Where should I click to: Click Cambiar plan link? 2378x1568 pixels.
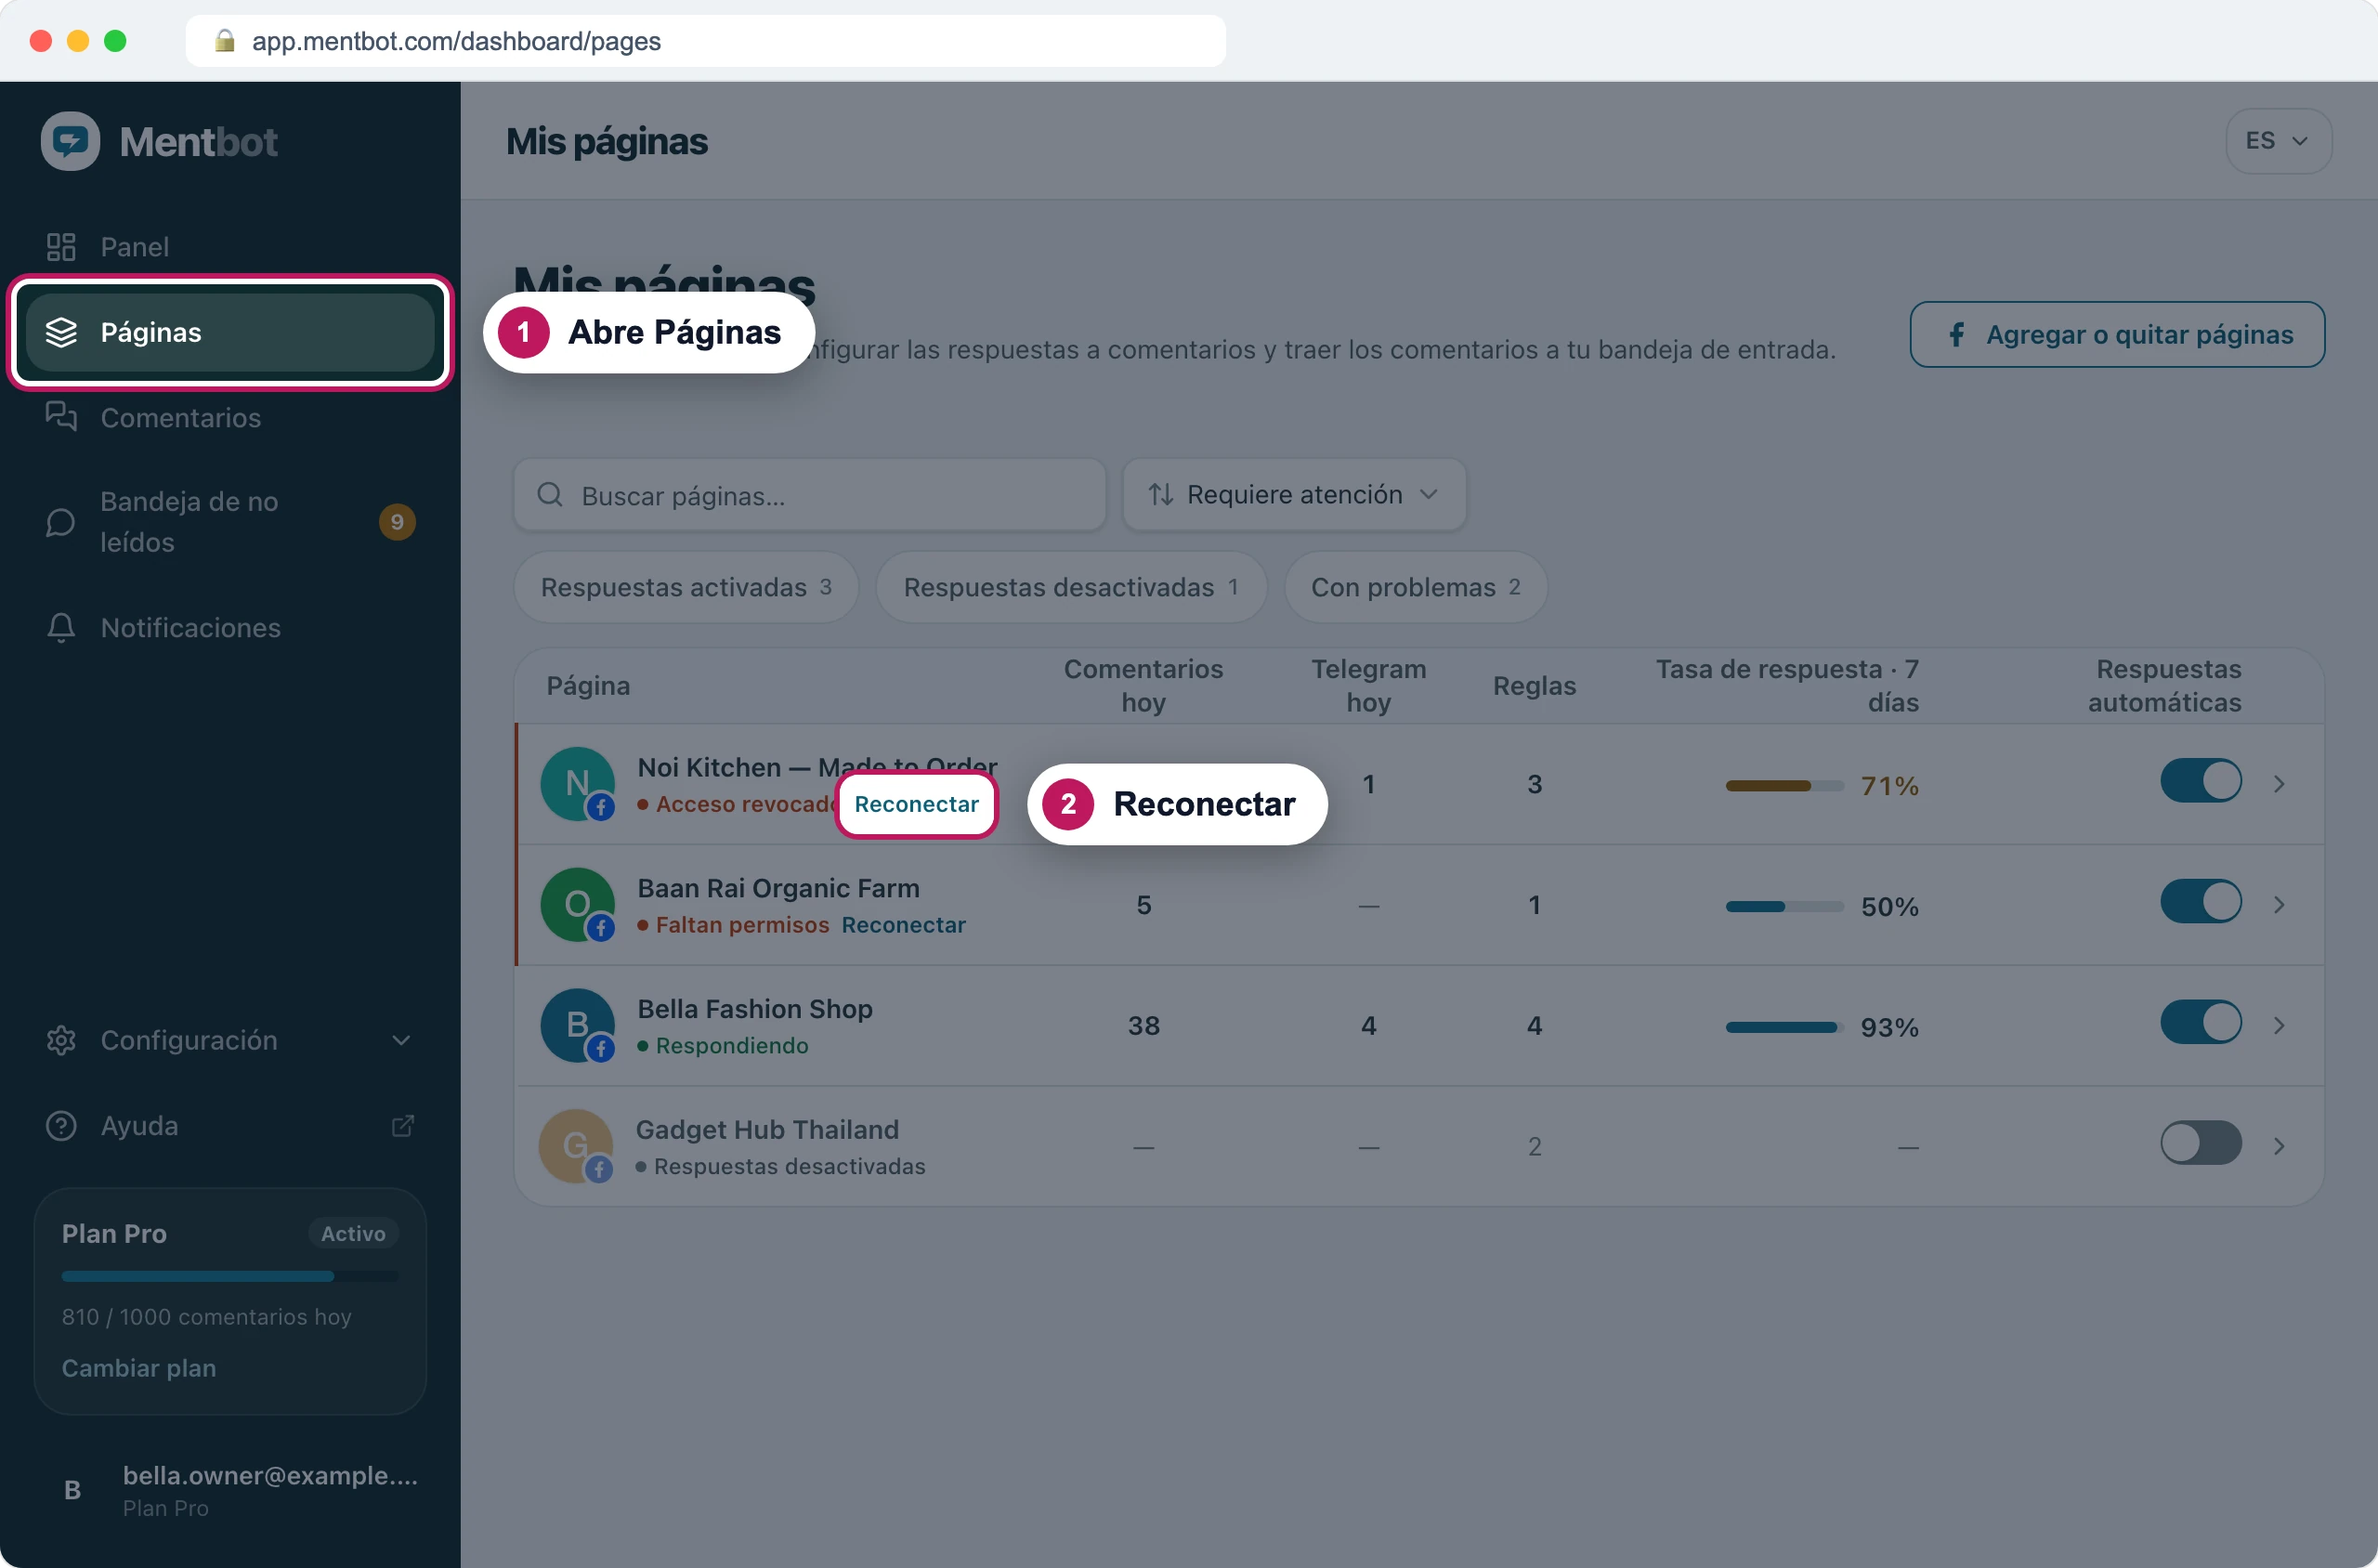(139, 1368)
